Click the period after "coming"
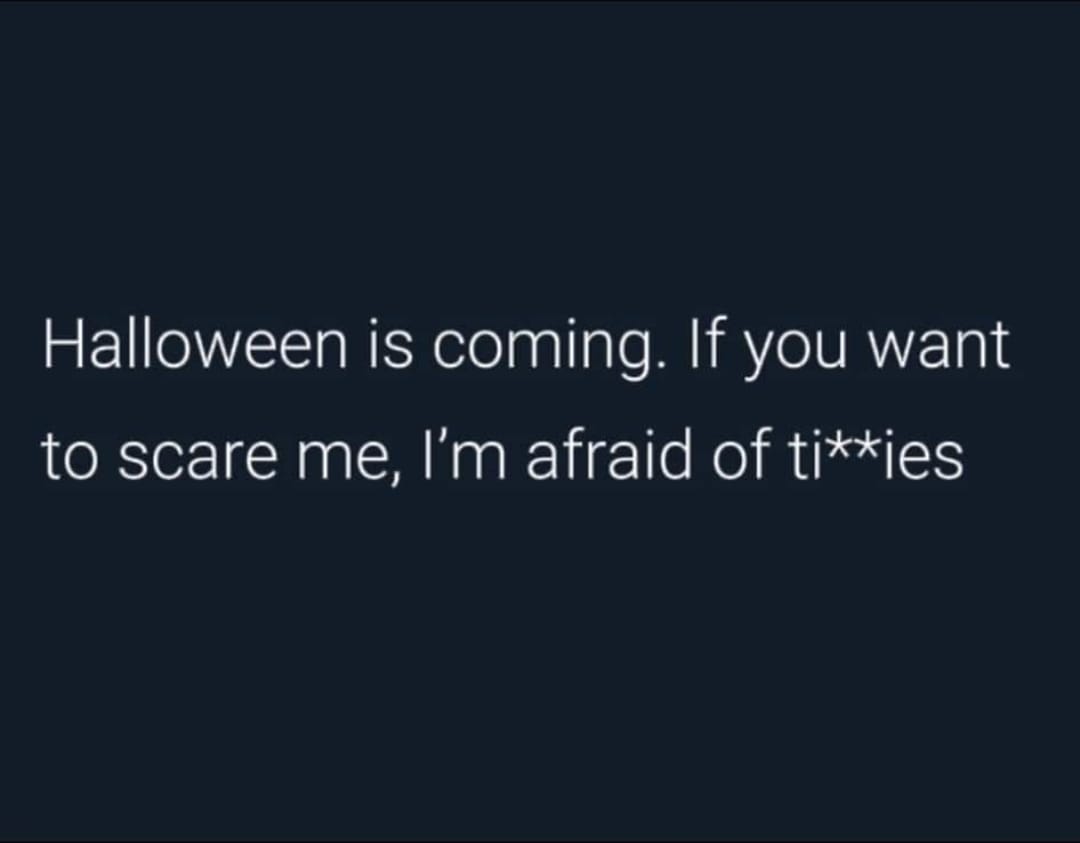1080x843 pixels. point(660,364)
